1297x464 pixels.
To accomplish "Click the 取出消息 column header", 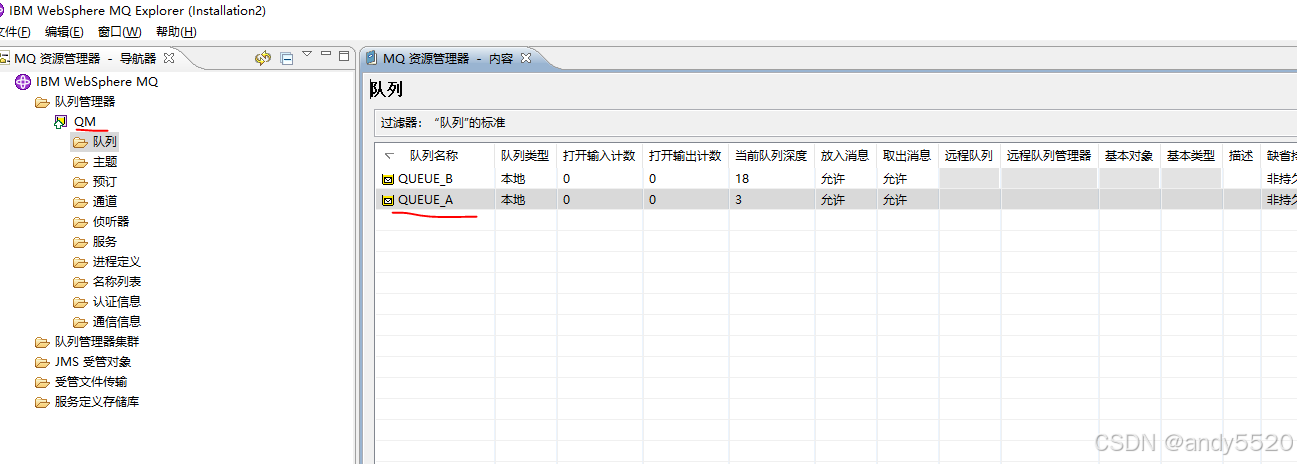I will coord(907,156).
